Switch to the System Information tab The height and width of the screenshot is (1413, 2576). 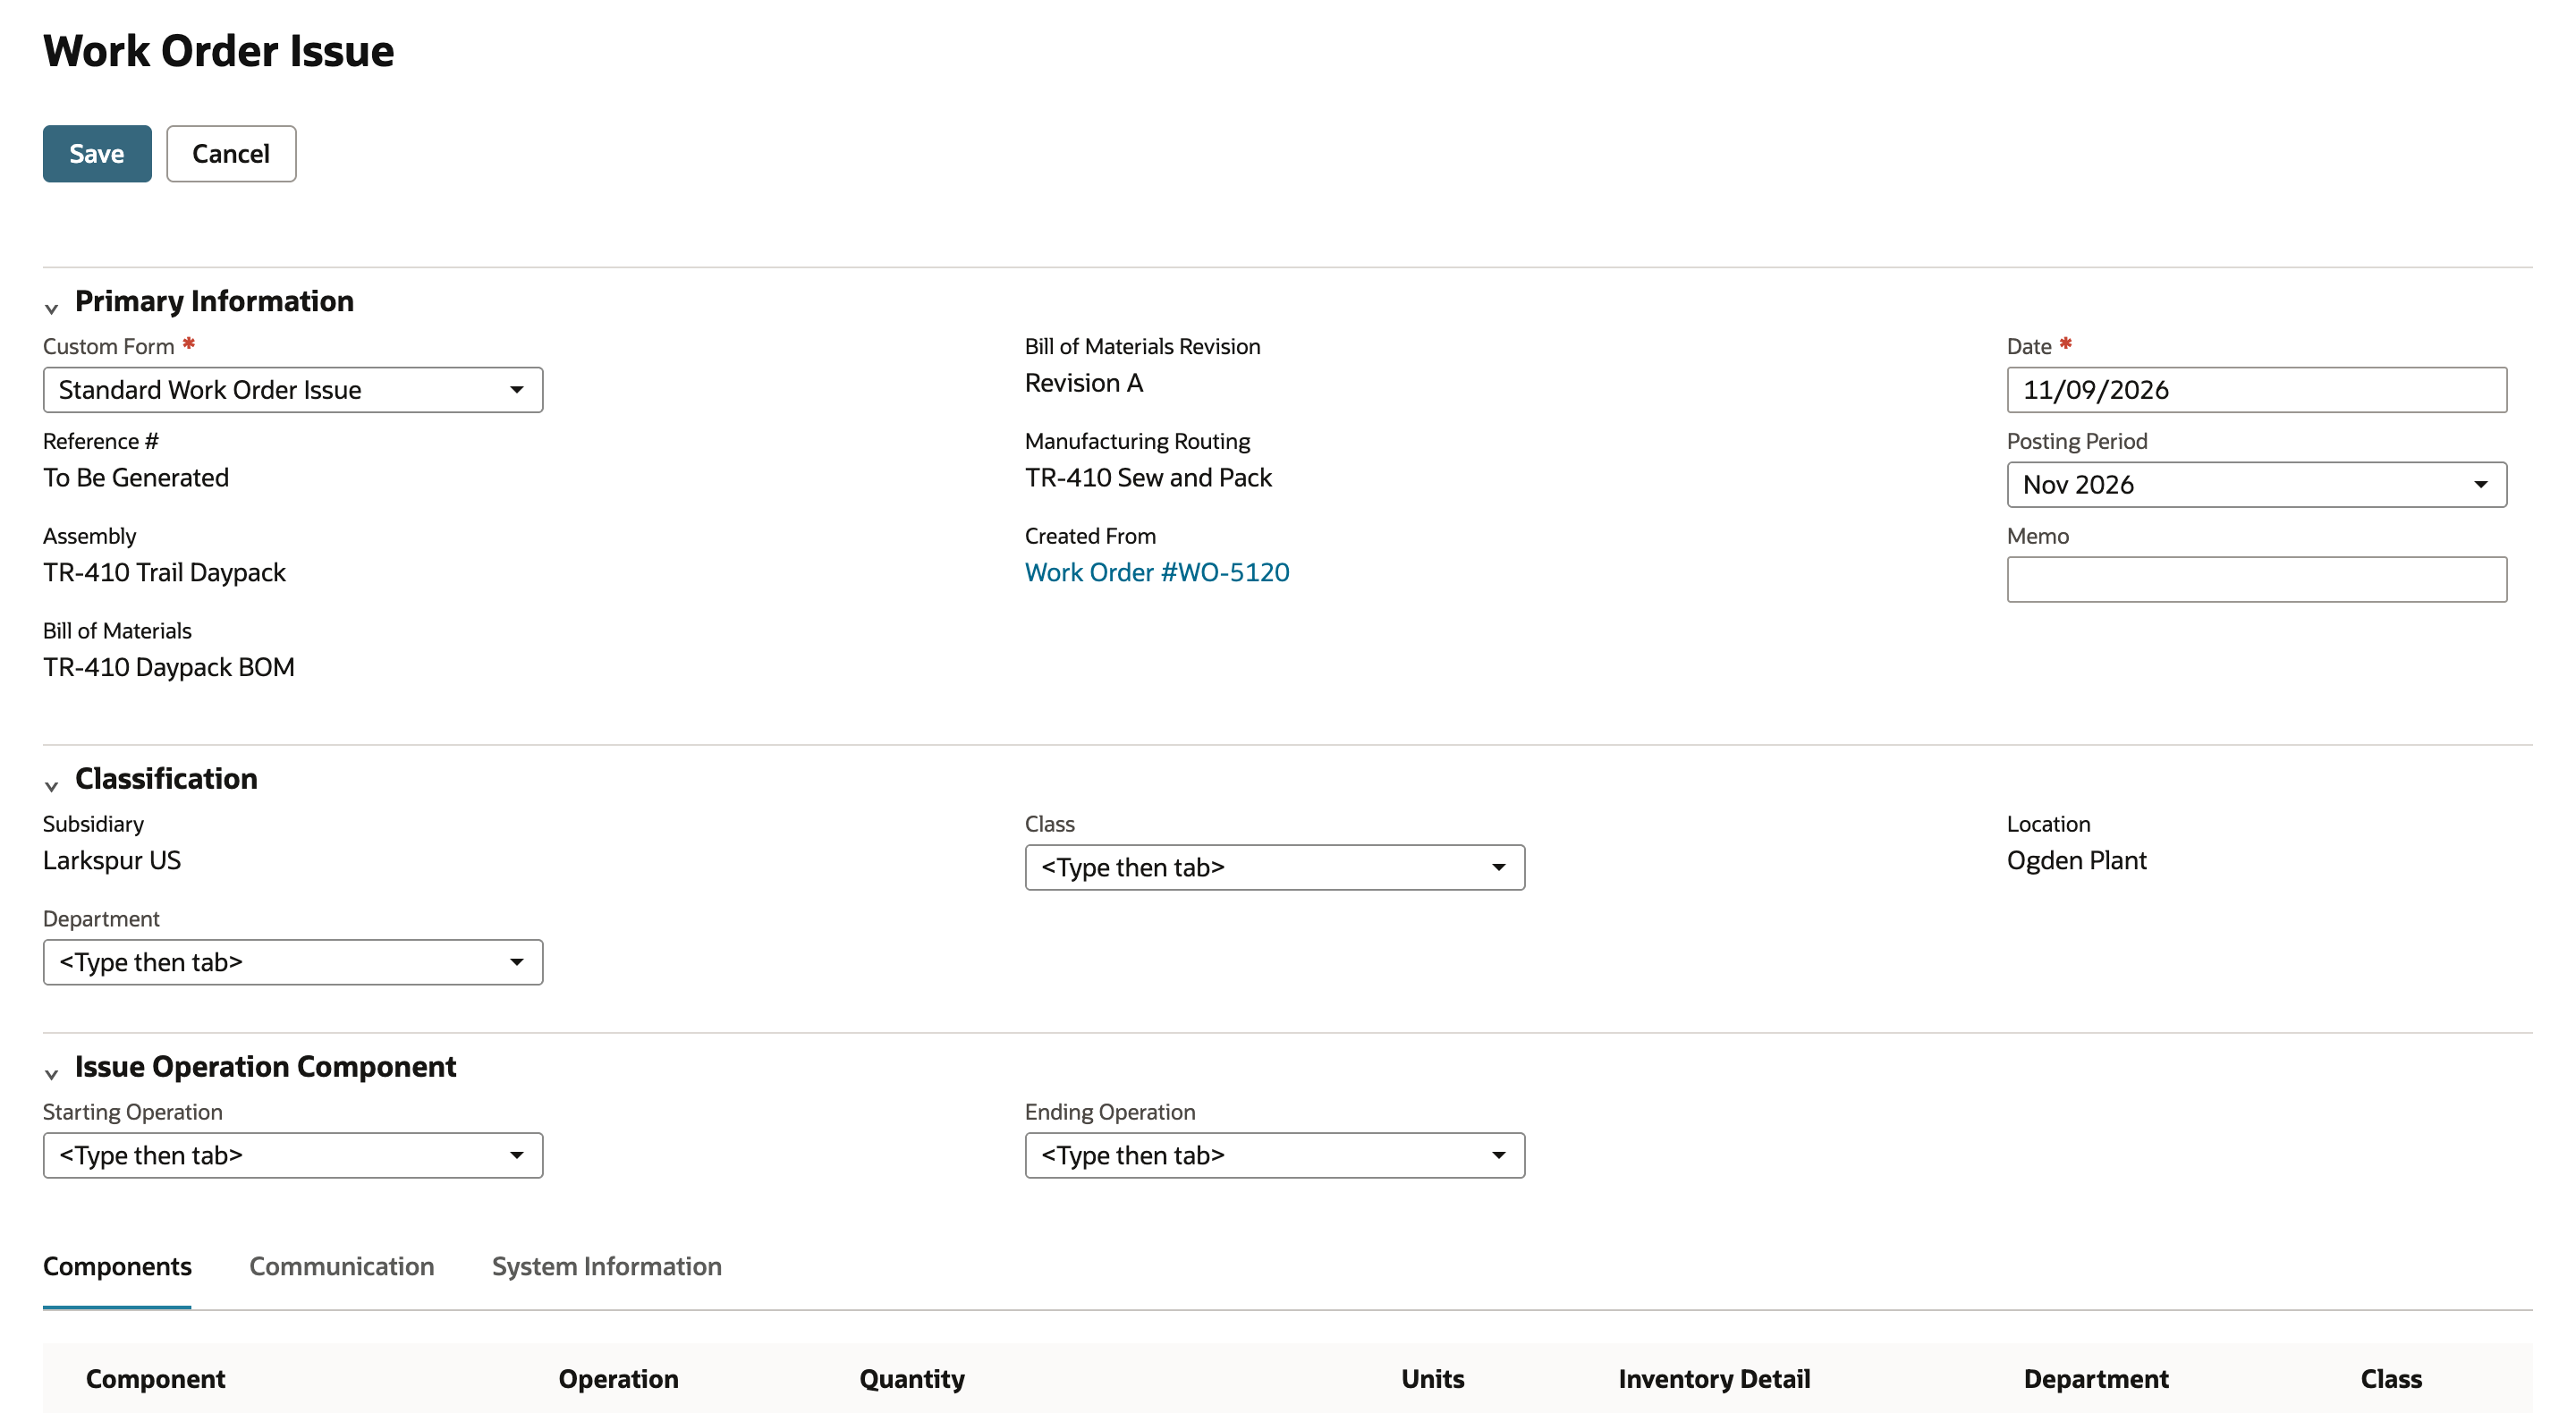click(x=607, y=1266)
